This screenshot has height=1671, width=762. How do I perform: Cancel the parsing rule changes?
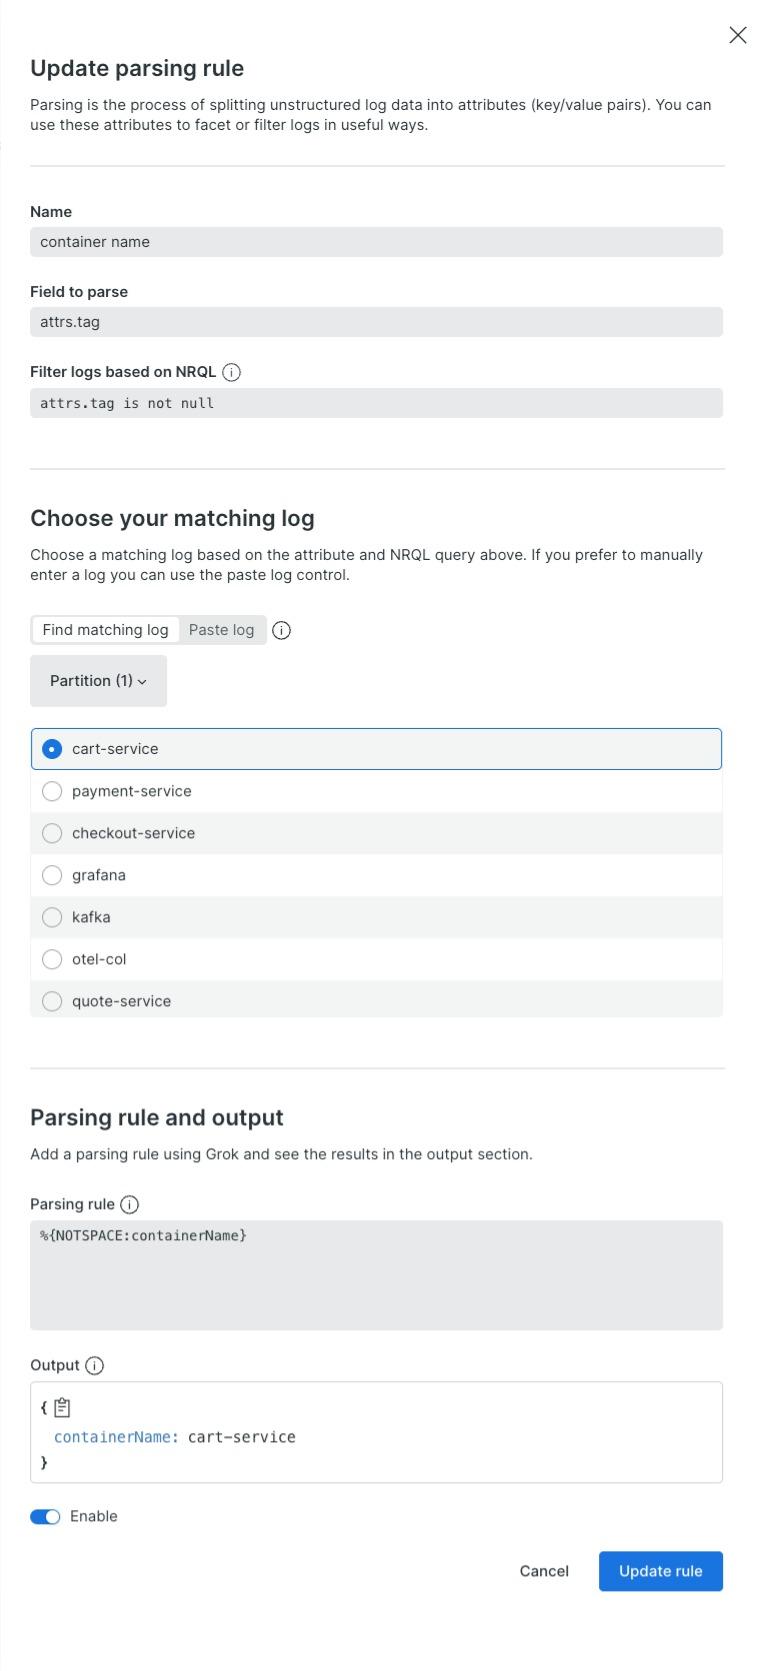(x=543, y=1571)
